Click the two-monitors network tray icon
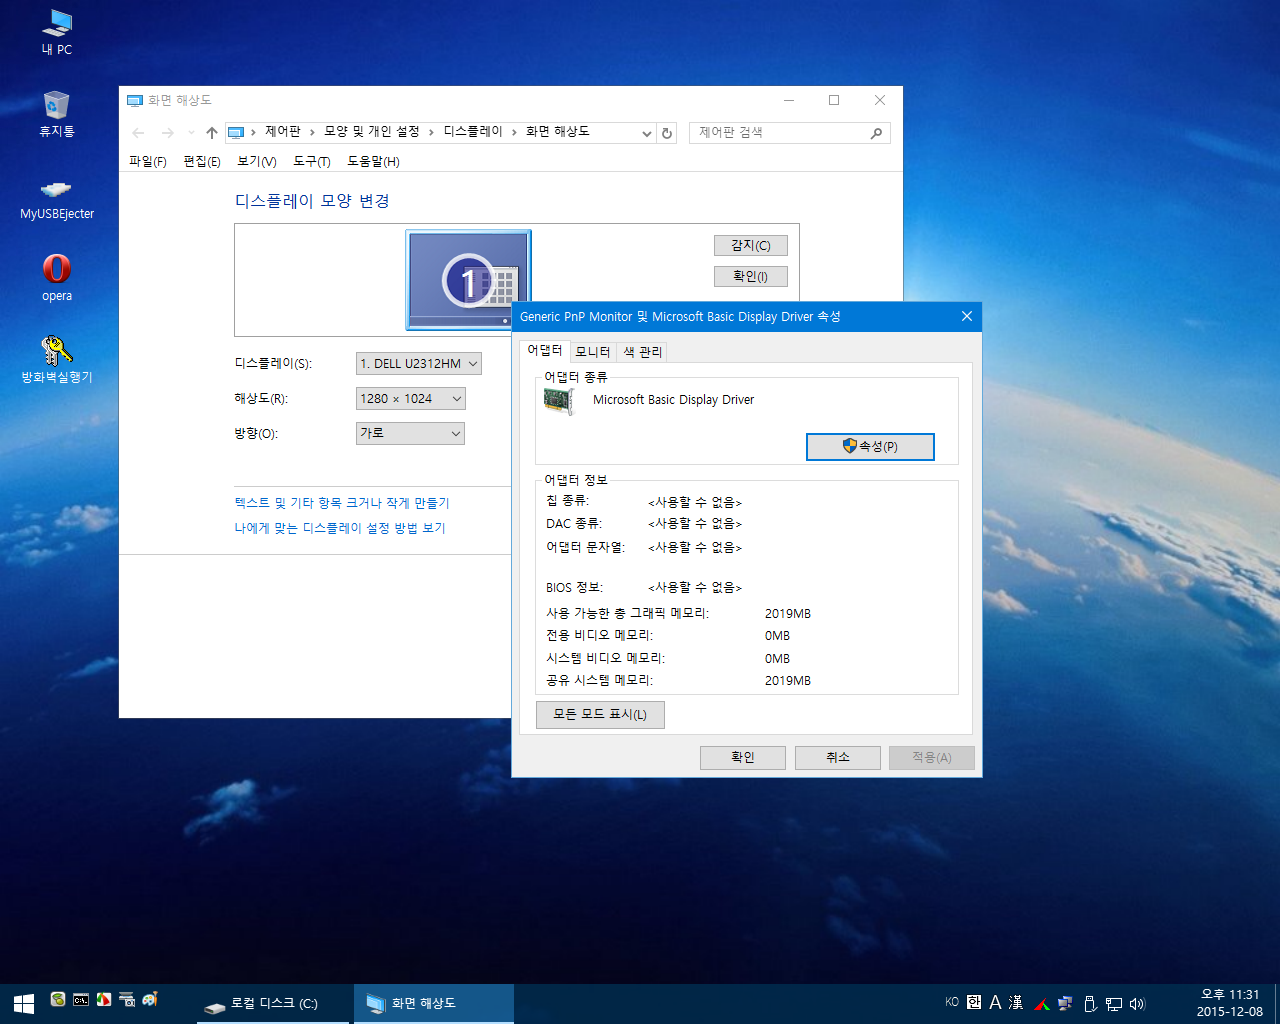This screenshot has width=1280, height=1024. [x=1065, y=1004]
